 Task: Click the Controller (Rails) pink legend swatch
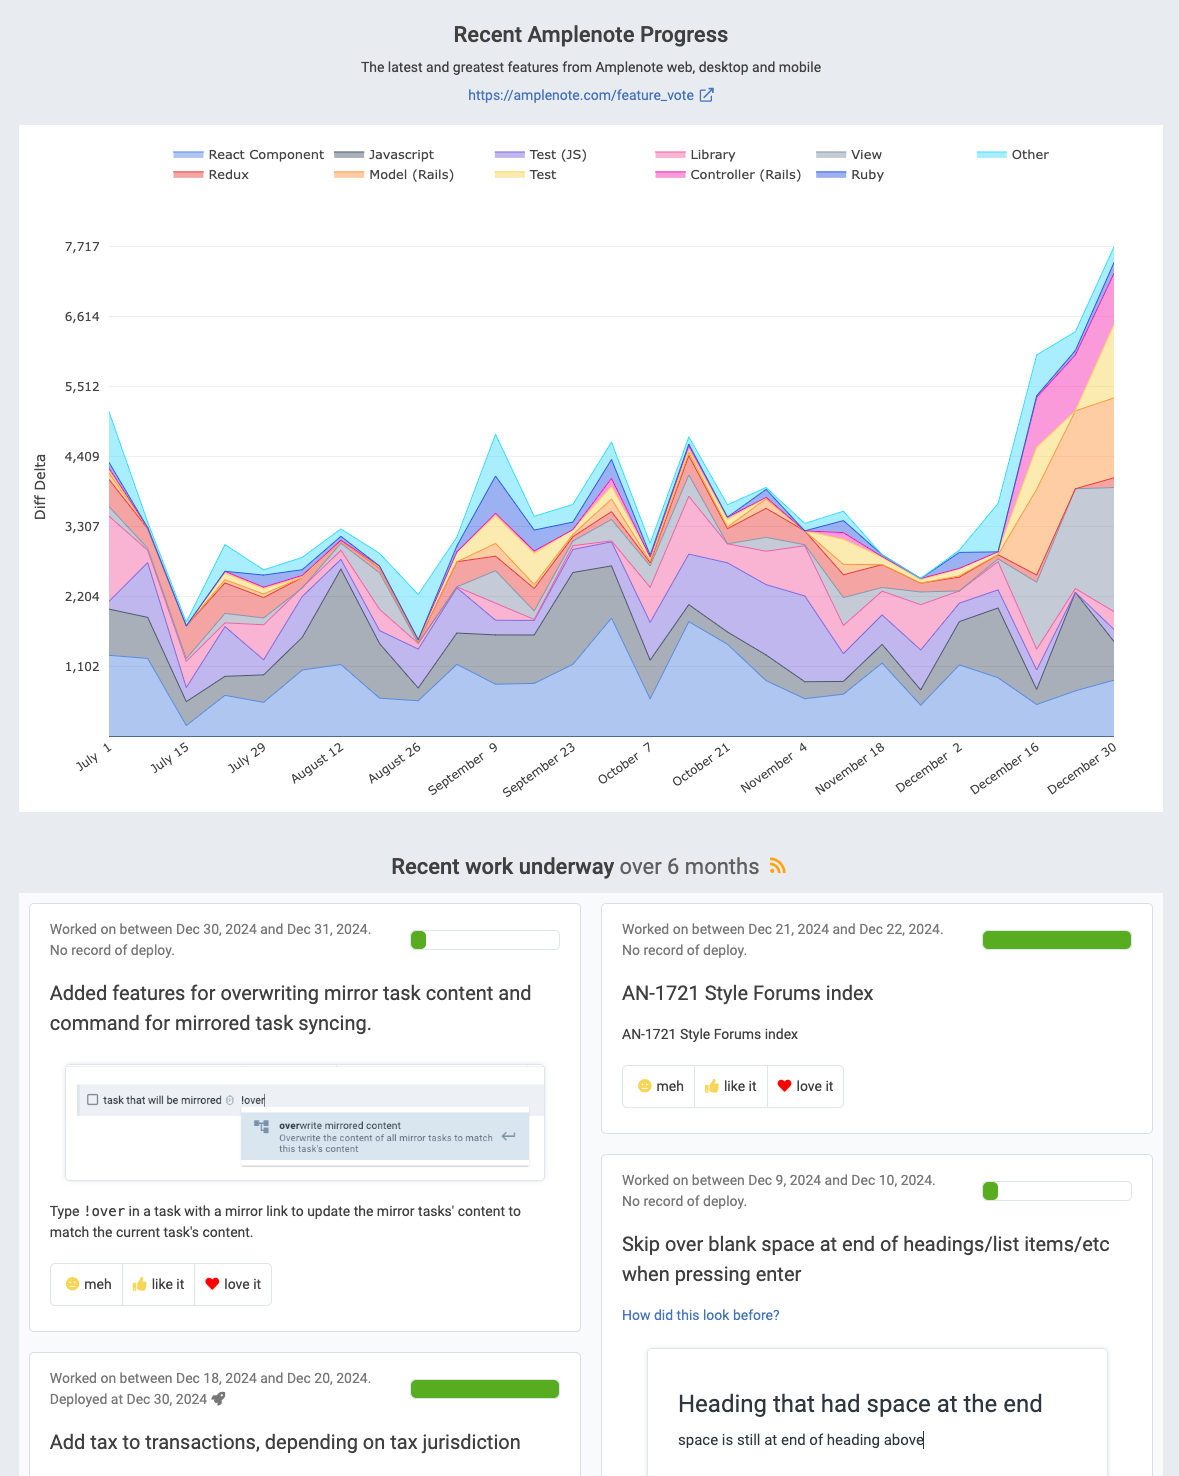(670, 175)
